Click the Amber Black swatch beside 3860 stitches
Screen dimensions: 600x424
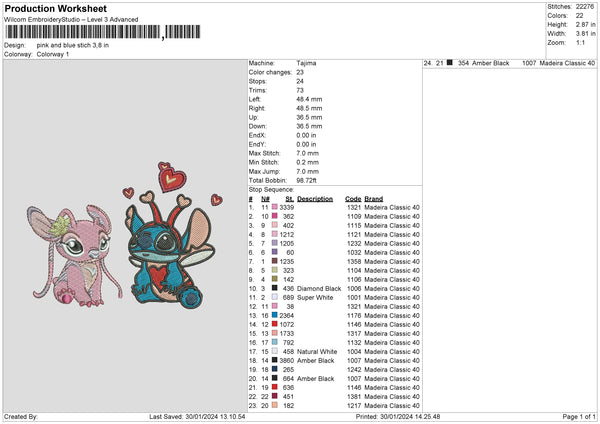[x=274, y=360]
